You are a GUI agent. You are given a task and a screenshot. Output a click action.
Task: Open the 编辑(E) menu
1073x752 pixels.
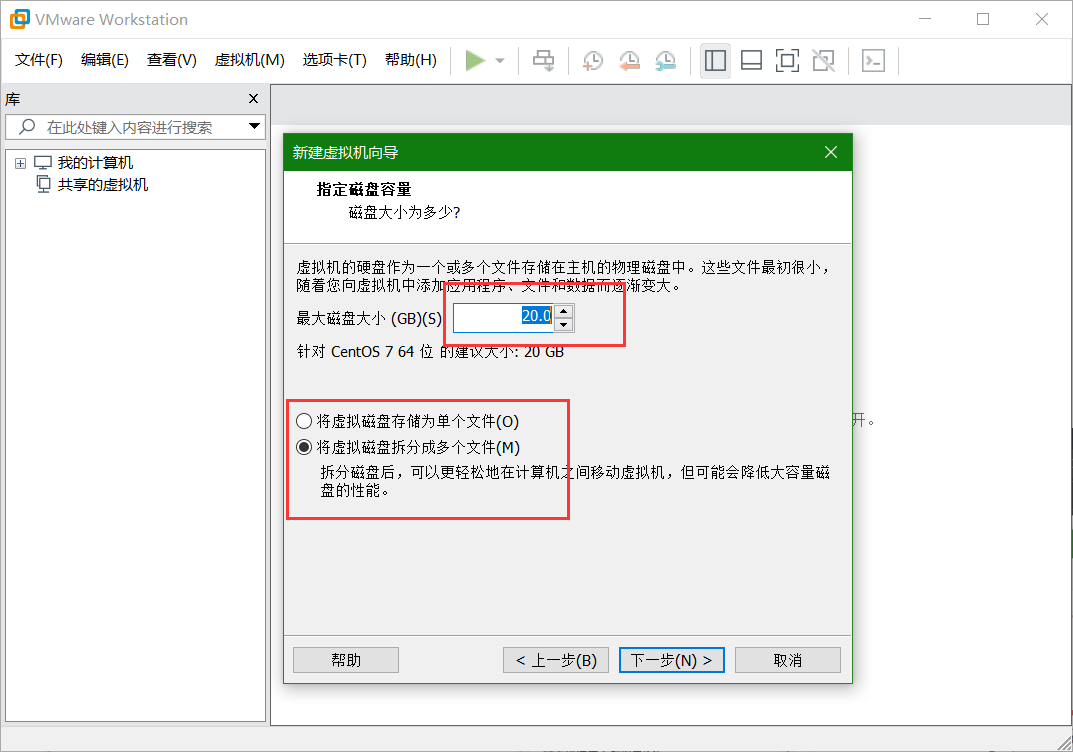tap(105, 60)
